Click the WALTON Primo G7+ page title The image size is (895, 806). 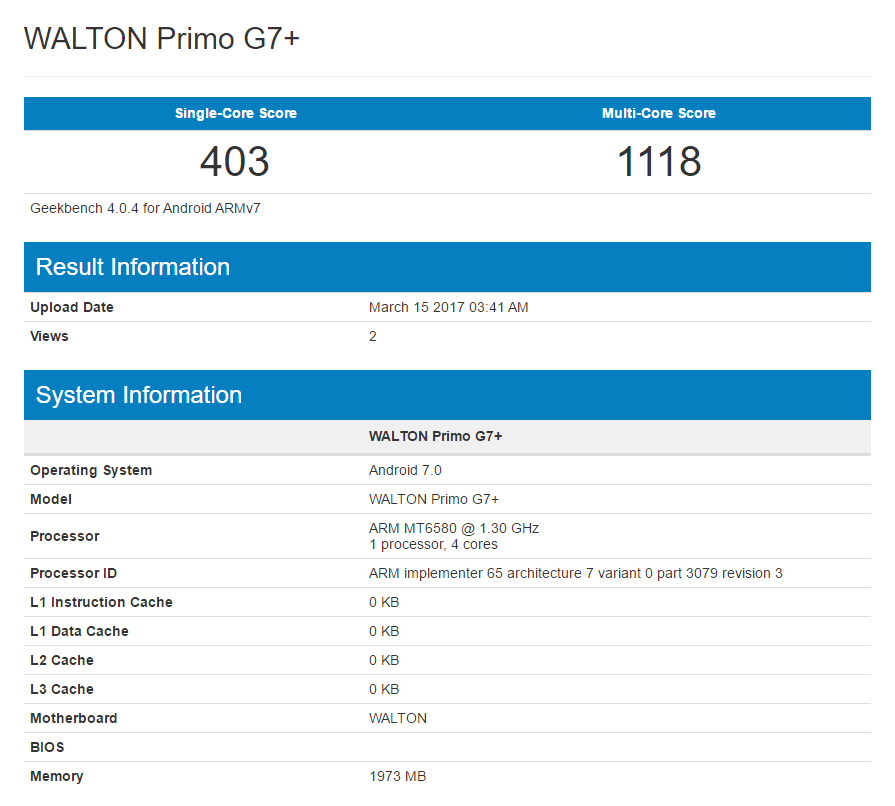click(162, 39)
